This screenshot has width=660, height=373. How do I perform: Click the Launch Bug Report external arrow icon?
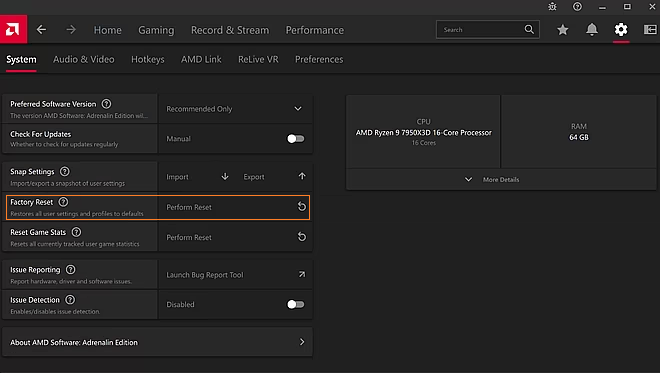point(302,274)
